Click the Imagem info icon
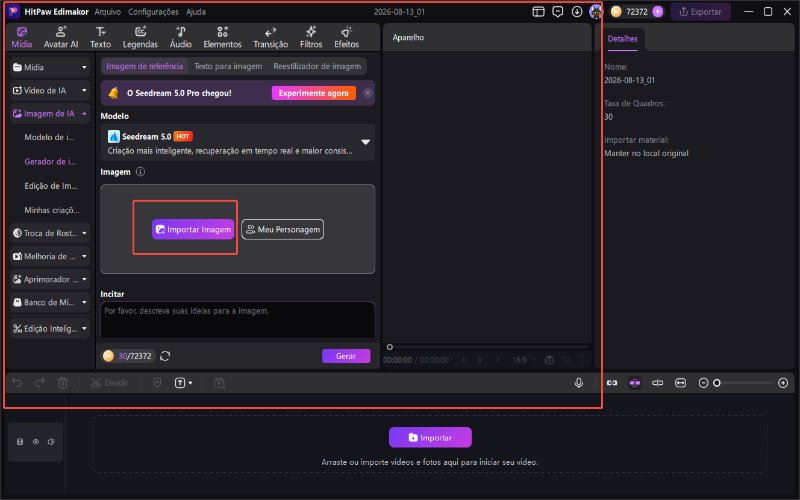800x500 pixels. coord(140,172)
